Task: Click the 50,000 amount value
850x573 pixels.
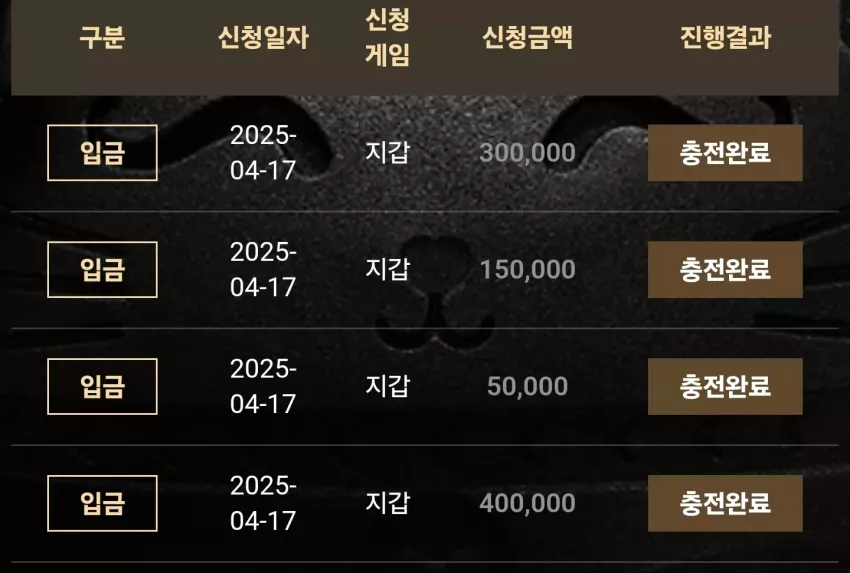Action: coord(527,386)
